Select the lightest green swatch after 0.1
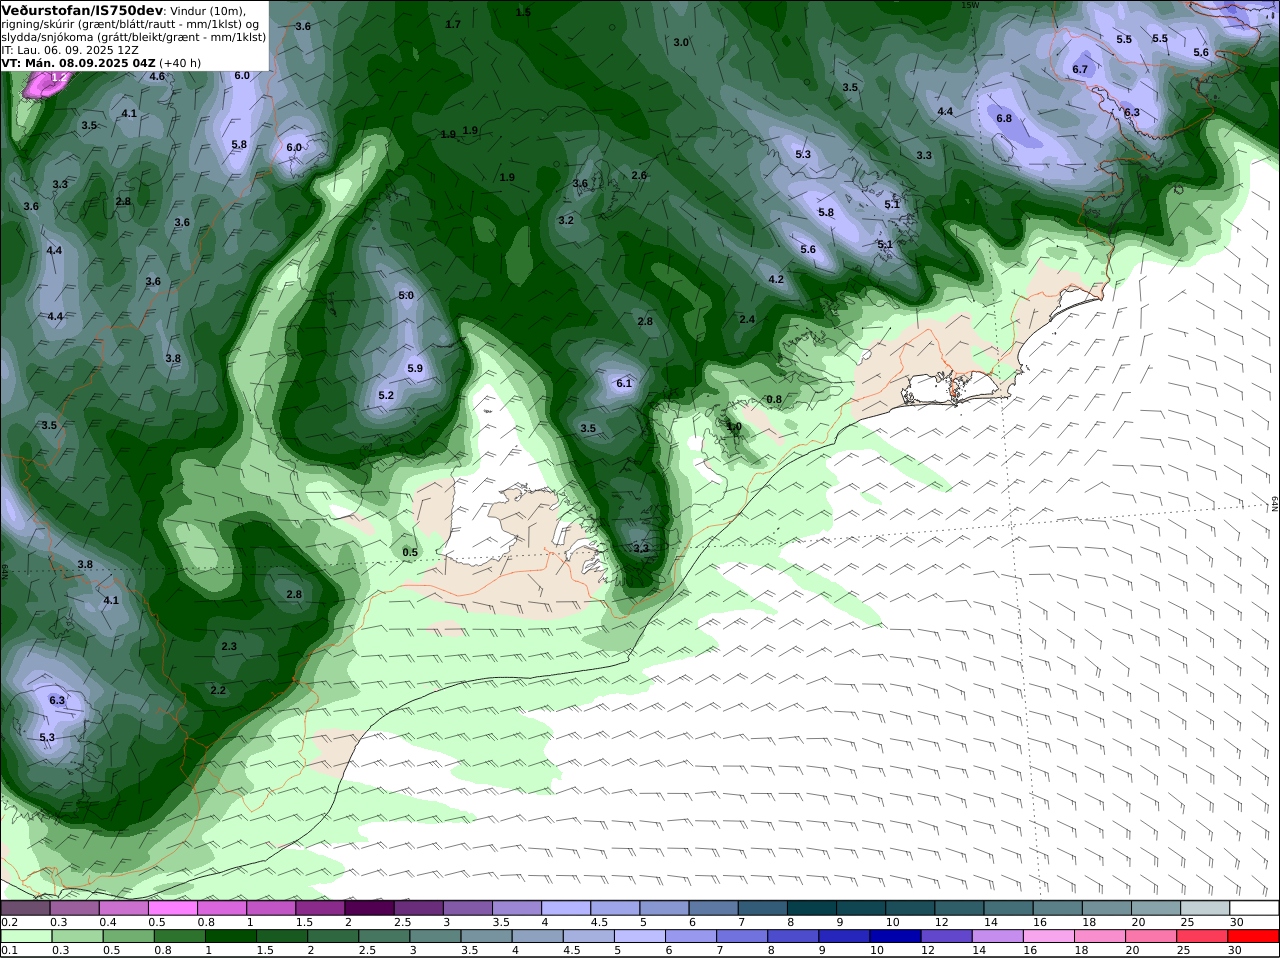Image resolution: width=1280 pixels, height=958 pixels. point(26,936)
